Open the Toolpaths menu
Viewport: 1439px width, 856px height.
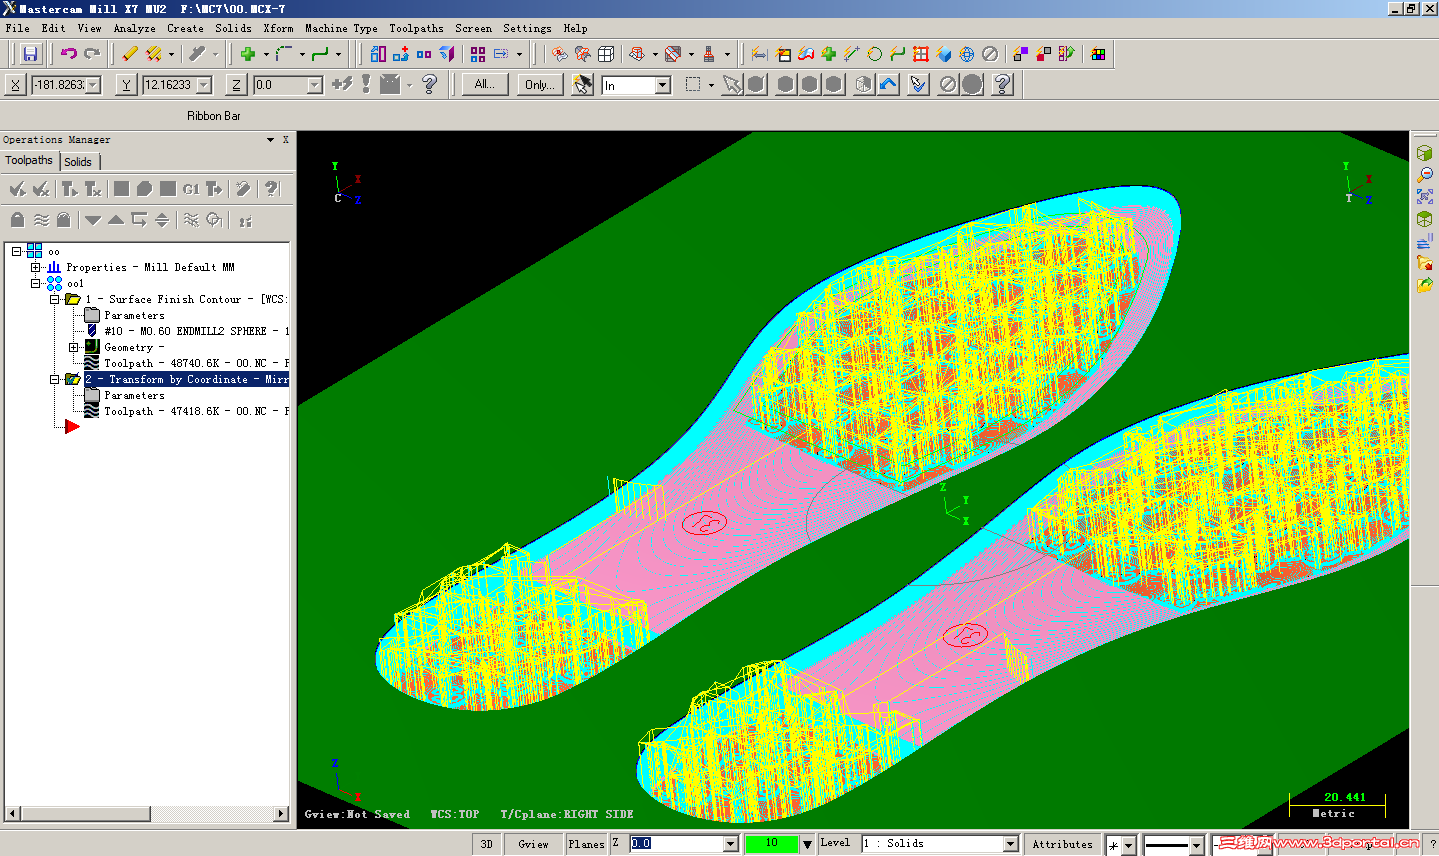416,28
